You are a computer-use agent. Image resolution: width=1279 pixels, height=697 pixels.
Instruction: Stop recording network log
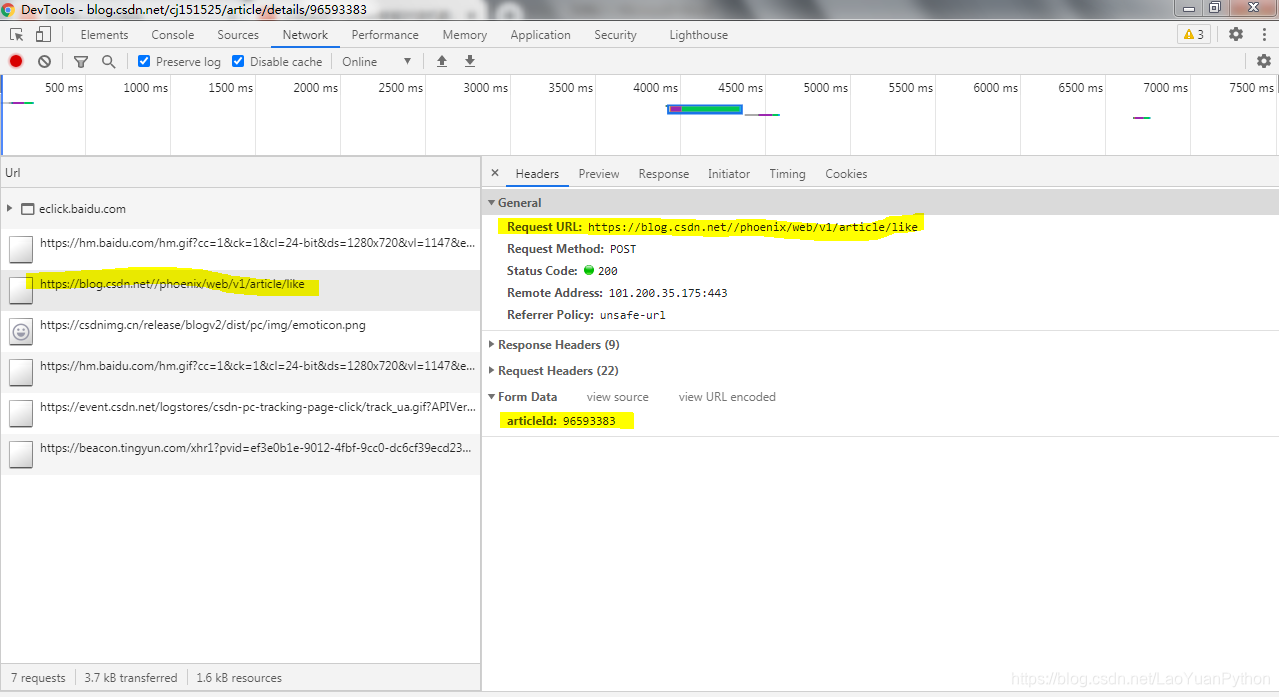[16, 61]
